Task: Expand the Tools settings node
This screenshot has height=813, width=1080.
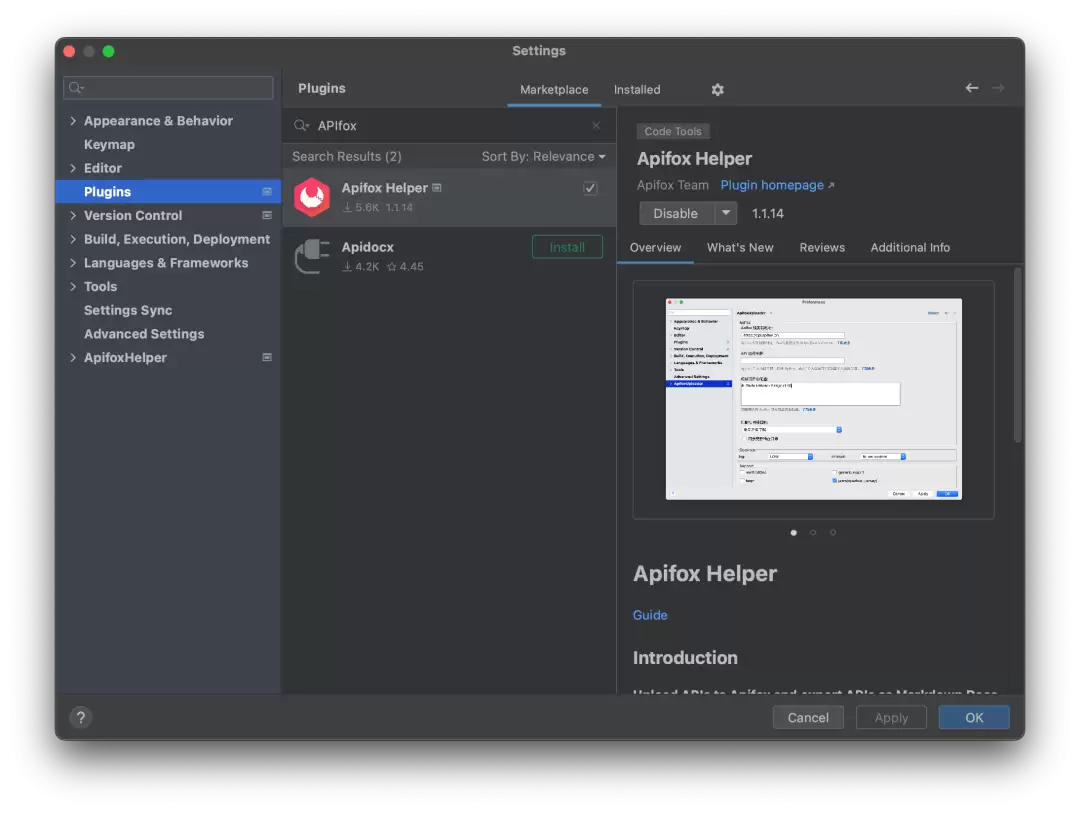Action: coord(73,287)
